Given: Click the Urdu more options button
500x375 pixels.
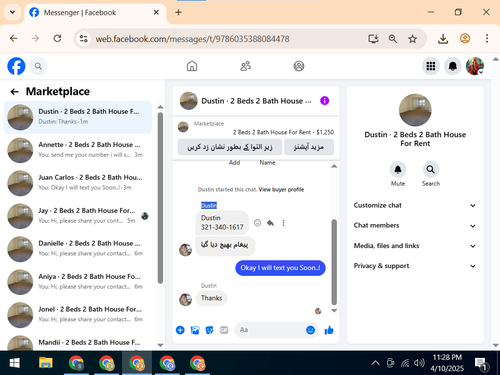Looking at the screenshot, I should [x=309, y=147].
